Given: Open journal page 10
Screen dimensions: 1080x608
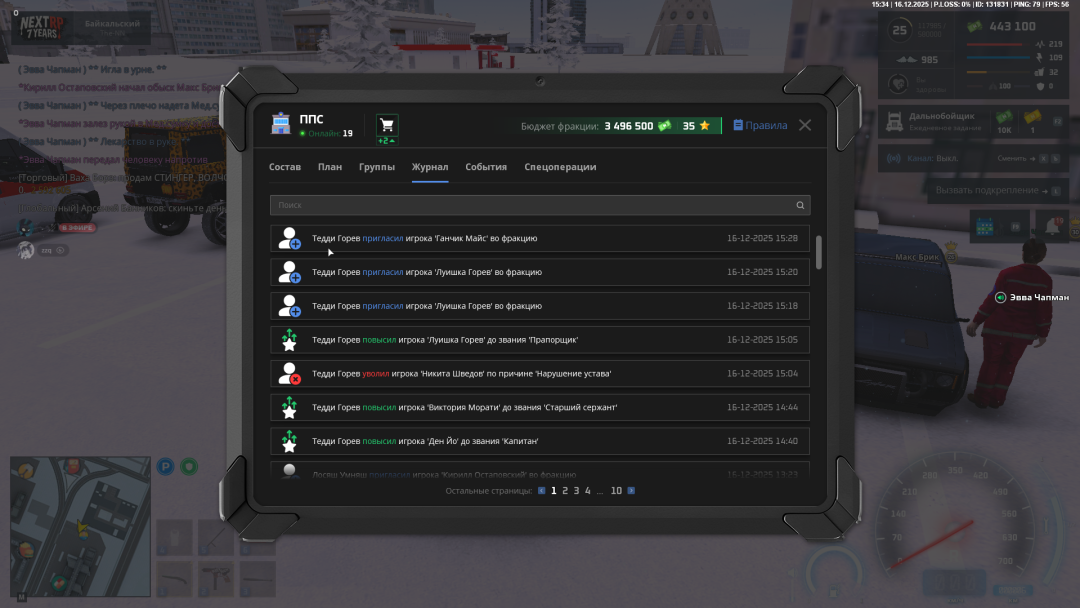Looking at the screenshot, I should 616,491.
